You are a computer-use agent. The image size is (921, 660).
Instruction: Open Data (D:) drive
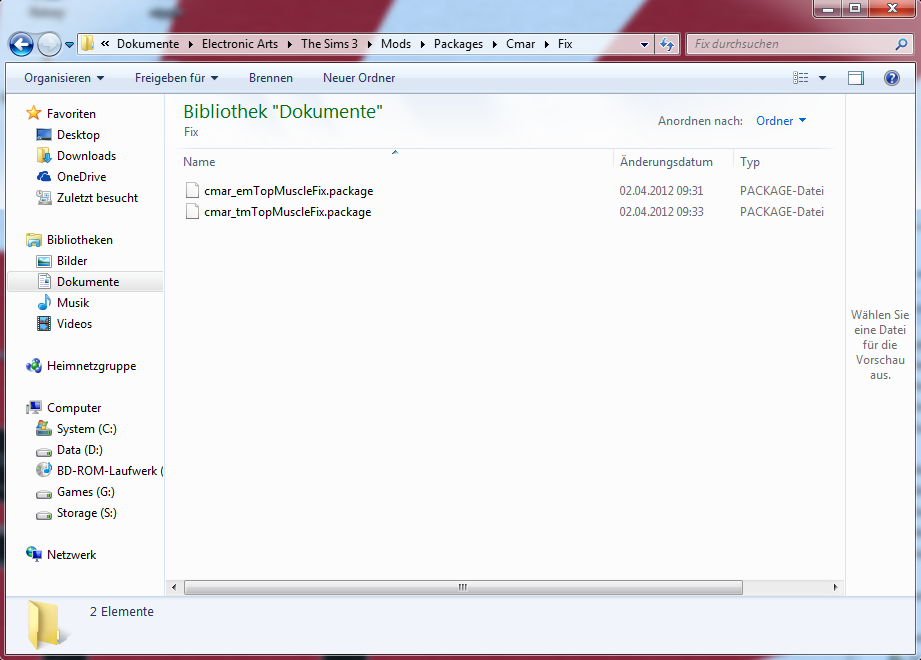79,450
